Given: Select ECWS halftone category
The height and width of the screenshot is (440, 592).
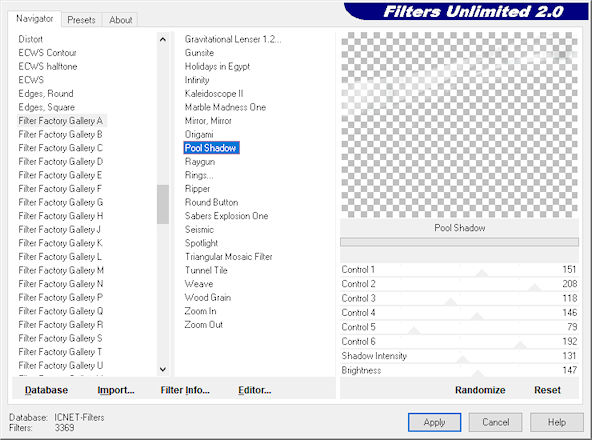Looking at the screenshot, I should 48,66.
